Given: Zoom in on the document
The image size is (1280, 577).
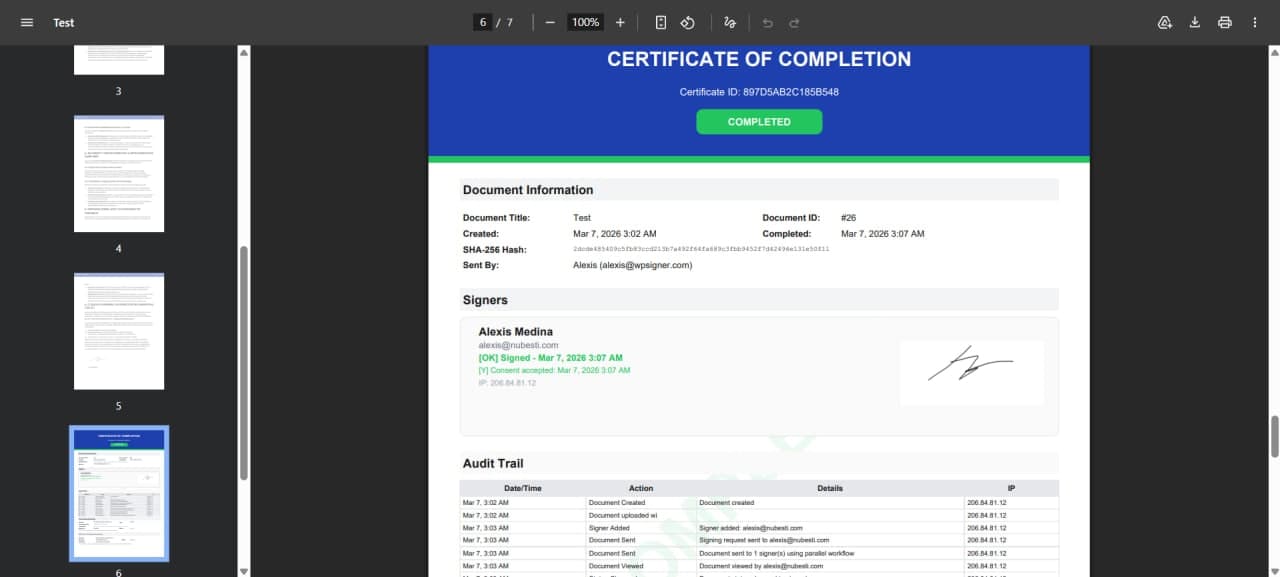Looking at the screenshot, I should click(x=620, y=21).
